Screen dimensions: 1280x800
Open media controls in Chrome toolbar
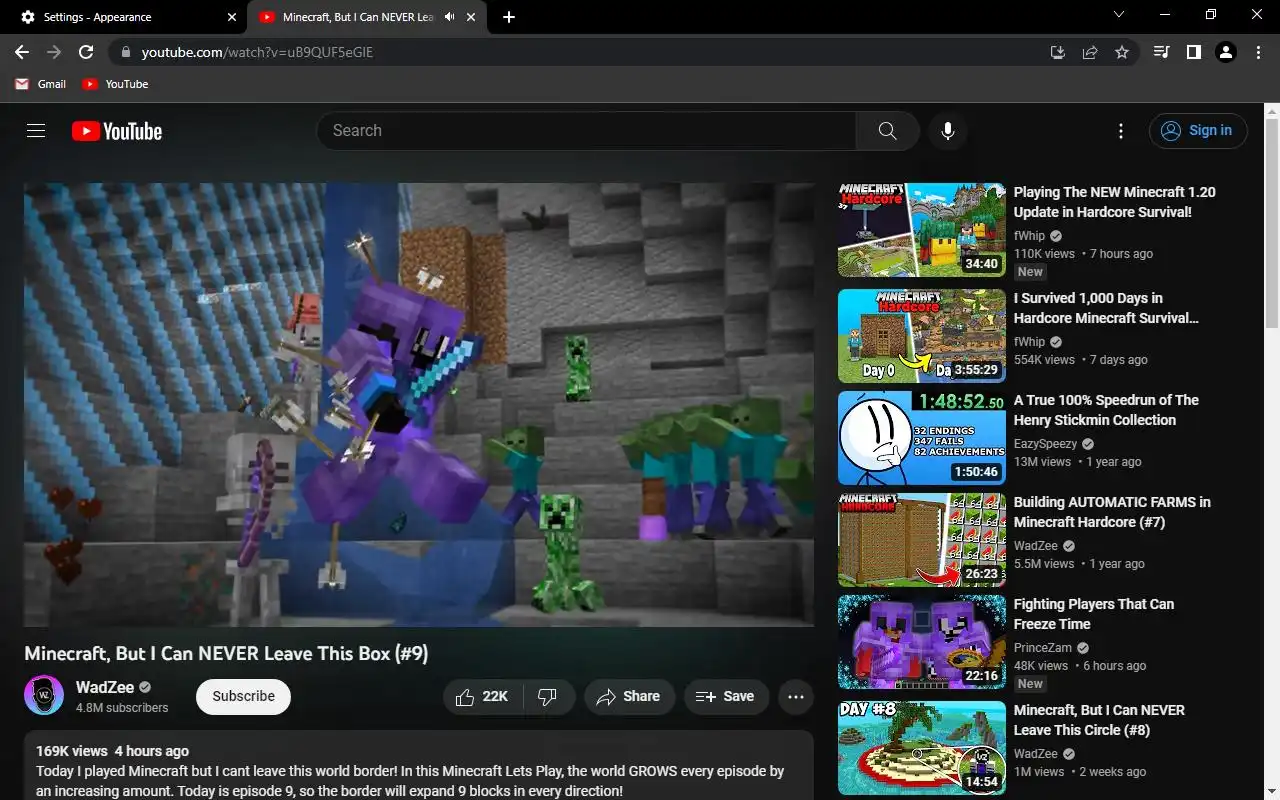point(1161,52)
